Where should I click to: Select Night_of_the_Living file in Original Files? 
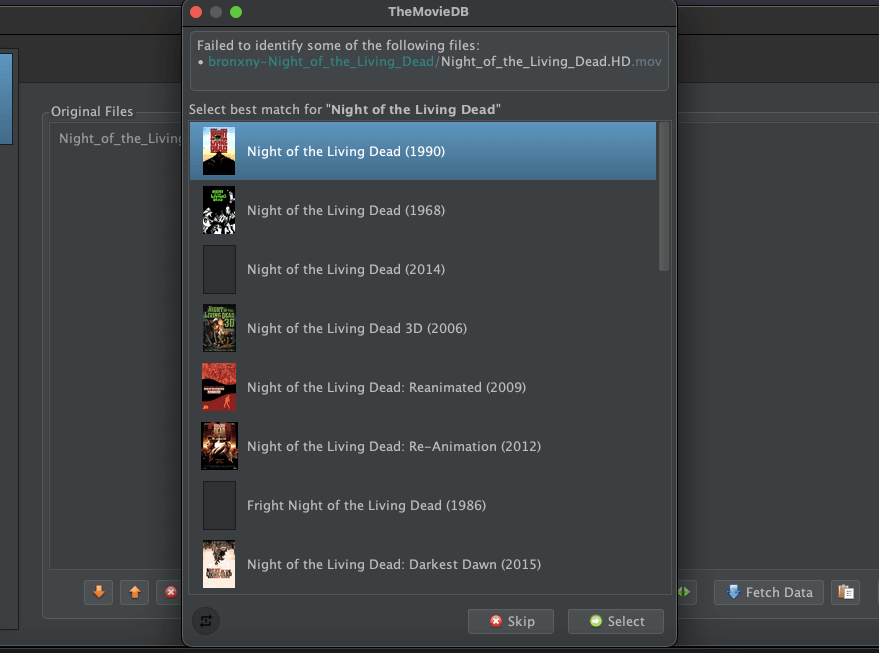tap(120, 138)
